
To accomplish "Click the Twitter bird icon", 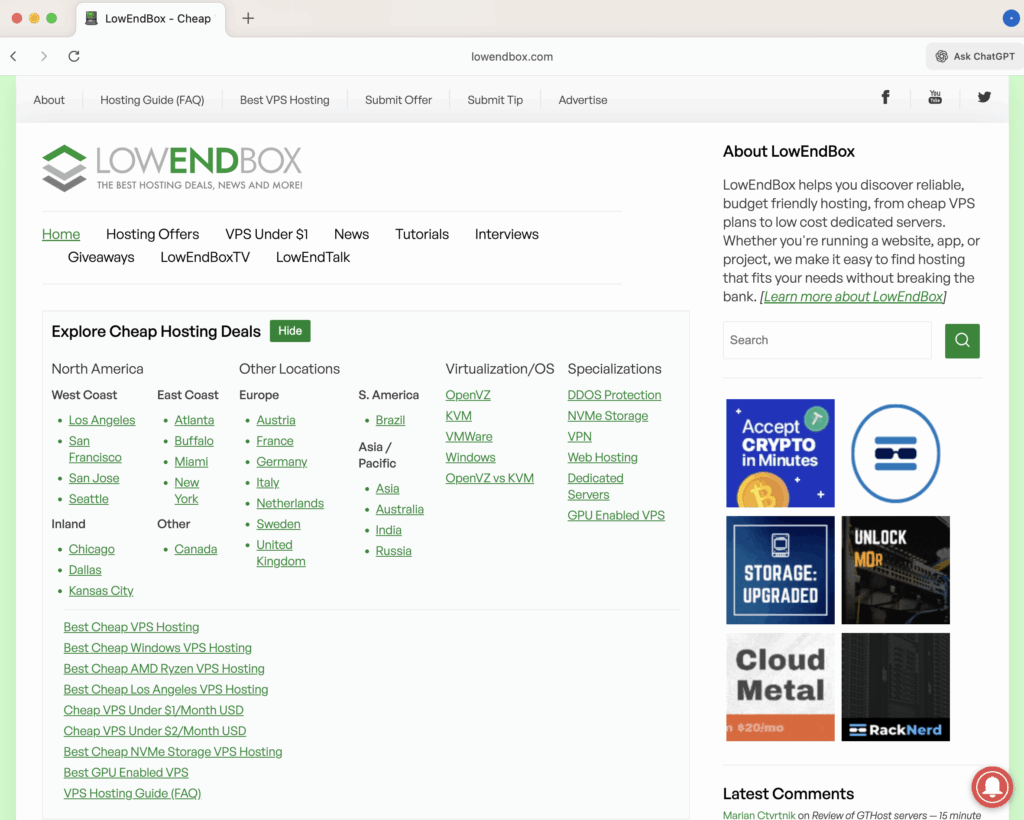I will click(984, 97).
